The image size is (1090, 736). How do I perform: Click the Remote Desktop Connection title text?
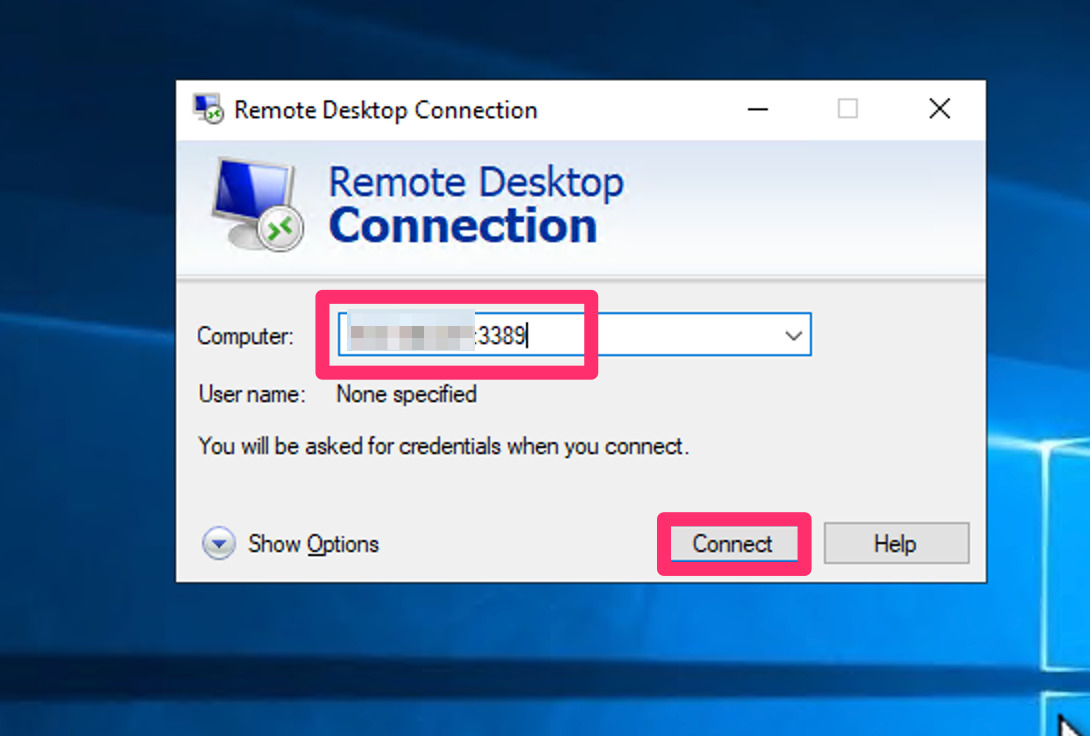pos(384,110)
